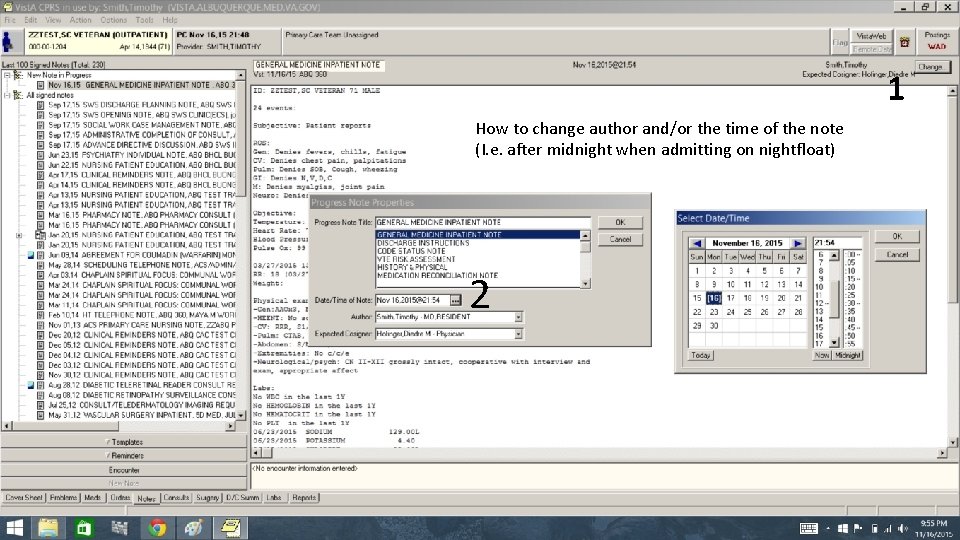Switch to the Labs tab
This screenshot has height=540, width=960.
[x=274, y=498]
